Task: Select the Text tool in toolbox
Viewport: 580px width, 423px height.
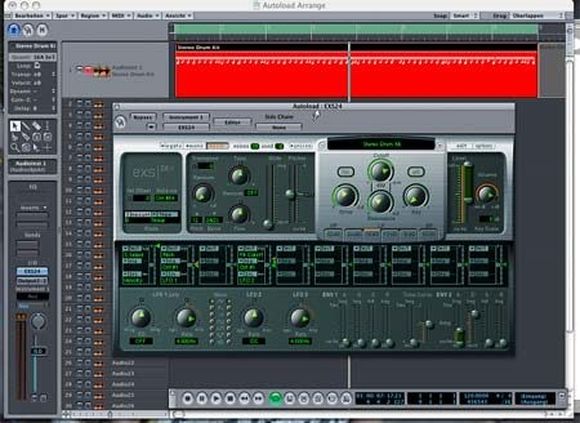Action: click(x=48, y=126)
